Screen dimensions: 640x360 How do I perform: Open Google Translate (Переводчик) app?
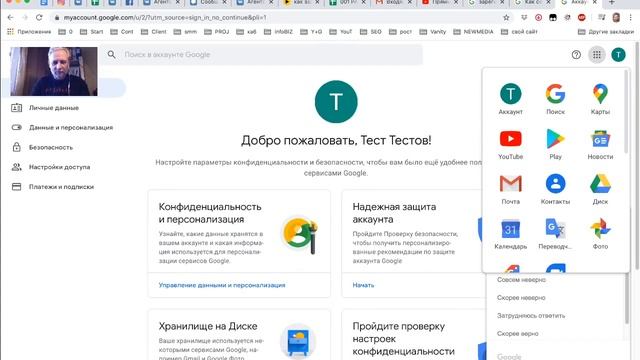click(x=555, y=234)
